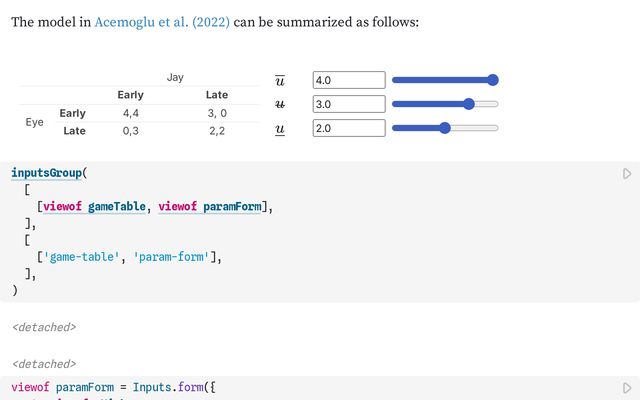Image resolution: width=640 pixels, height=400 pixels.
Task: Click Eye's Late row label
Action: (x=73, y=131)
